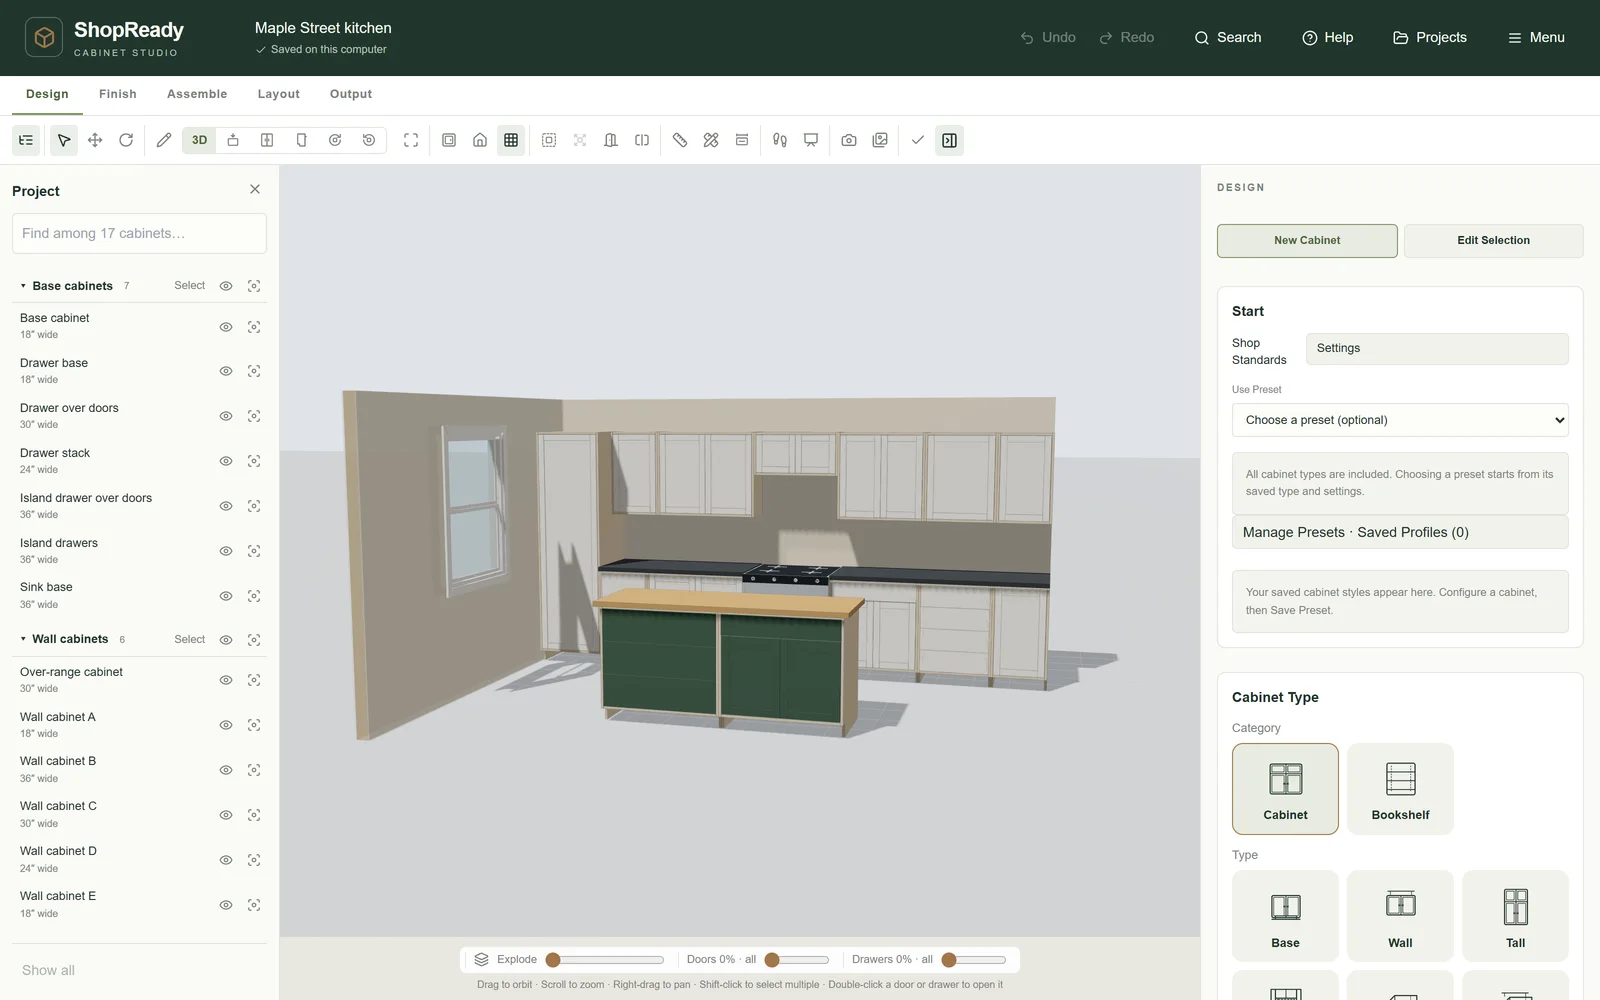
Task: Open the Menu in the header
Action: tap(1536, 38)
